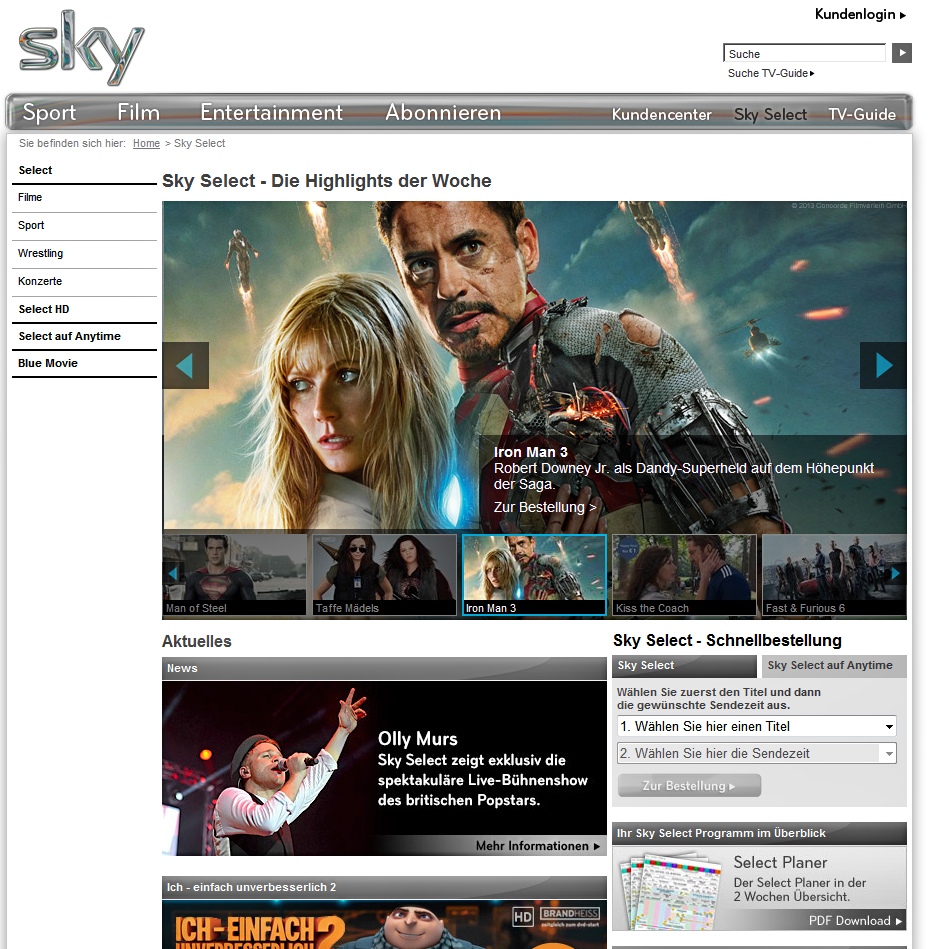This screenshot has width=950, height=949.
Task: Open TV-Guide in the navigation bar
Action: 861,115
